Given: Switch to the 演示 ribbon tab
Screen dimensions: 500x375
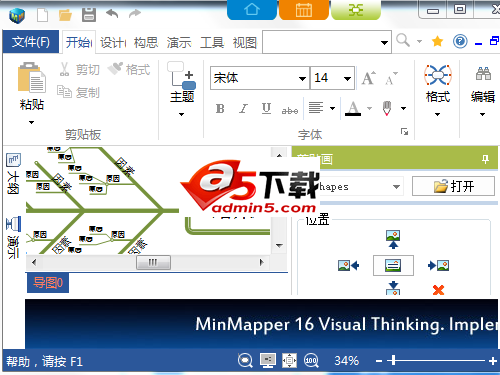Looking at the screenshot, I should 179,43.
